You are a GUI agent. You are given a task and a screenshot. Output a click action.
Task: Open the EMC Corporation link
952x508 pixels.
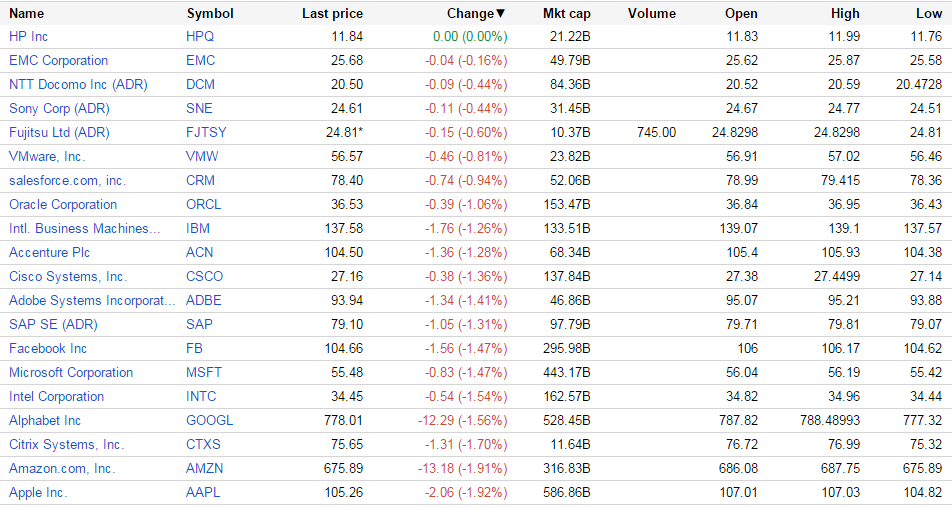tap(58, 60)
